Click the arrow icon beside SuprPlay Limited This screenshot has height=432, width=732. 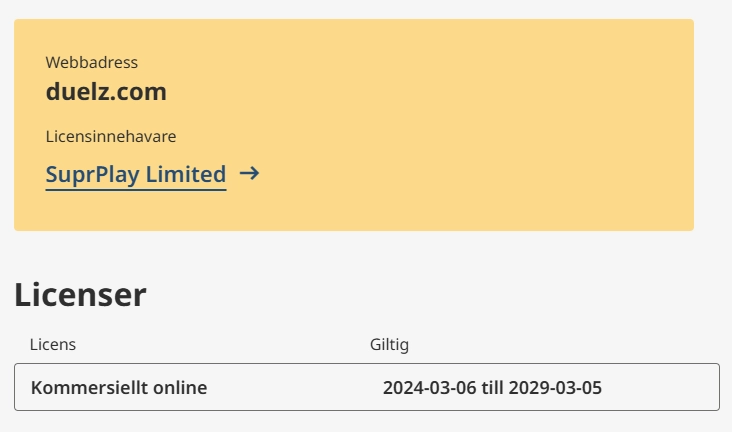[250, 174]
